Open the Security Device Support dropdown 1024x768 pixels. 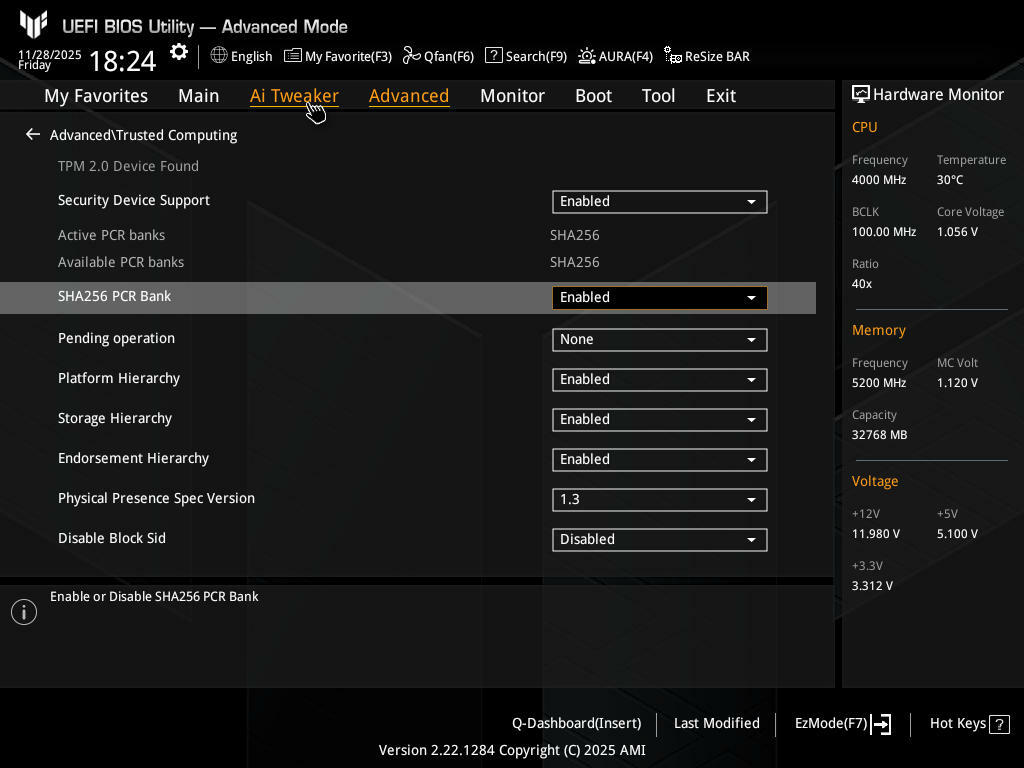[659, 201]
